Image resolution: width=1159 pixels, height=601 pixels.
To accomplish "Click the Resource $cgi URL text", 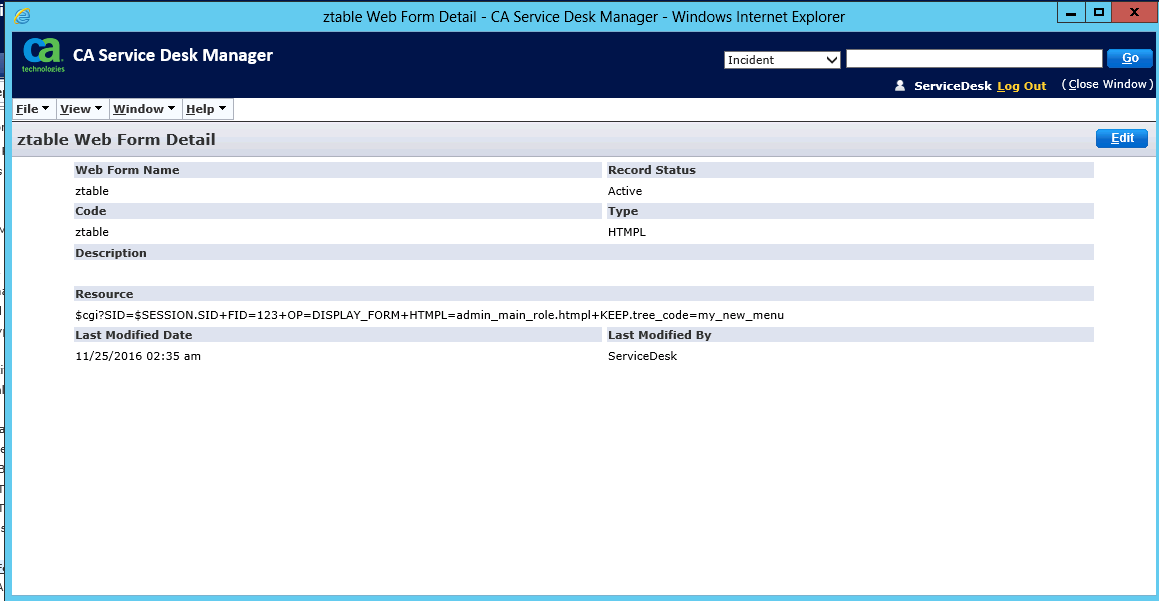I will coord(429,315).
